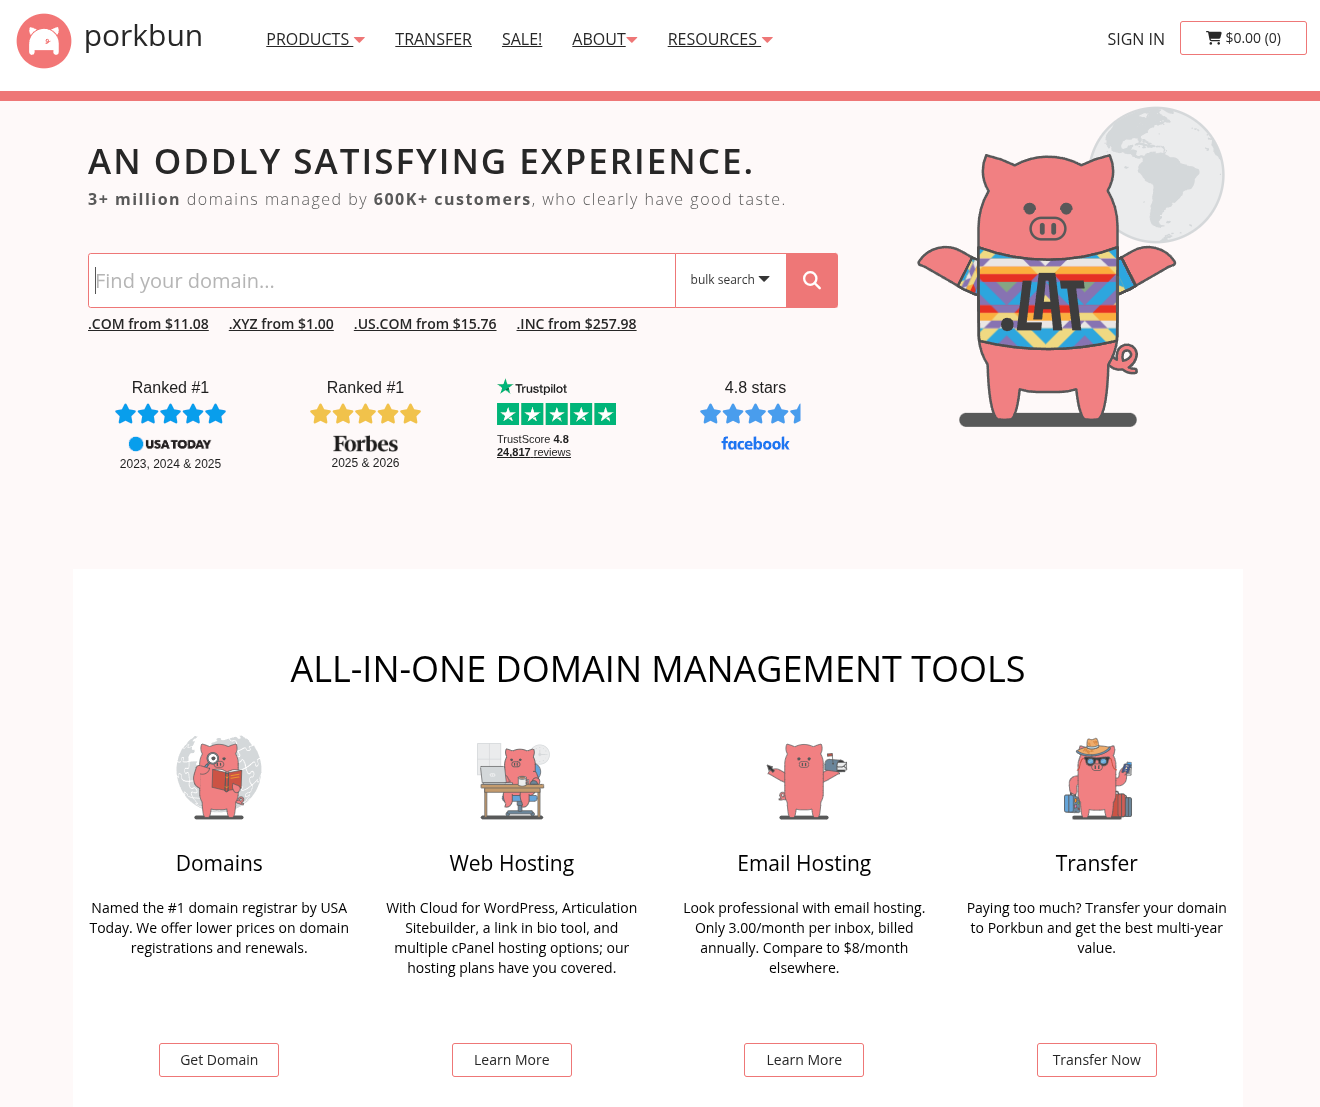This screenshot has height=1107, width=1320.
Task: Click the USA Today logo
Action: [x=170, y=444]
